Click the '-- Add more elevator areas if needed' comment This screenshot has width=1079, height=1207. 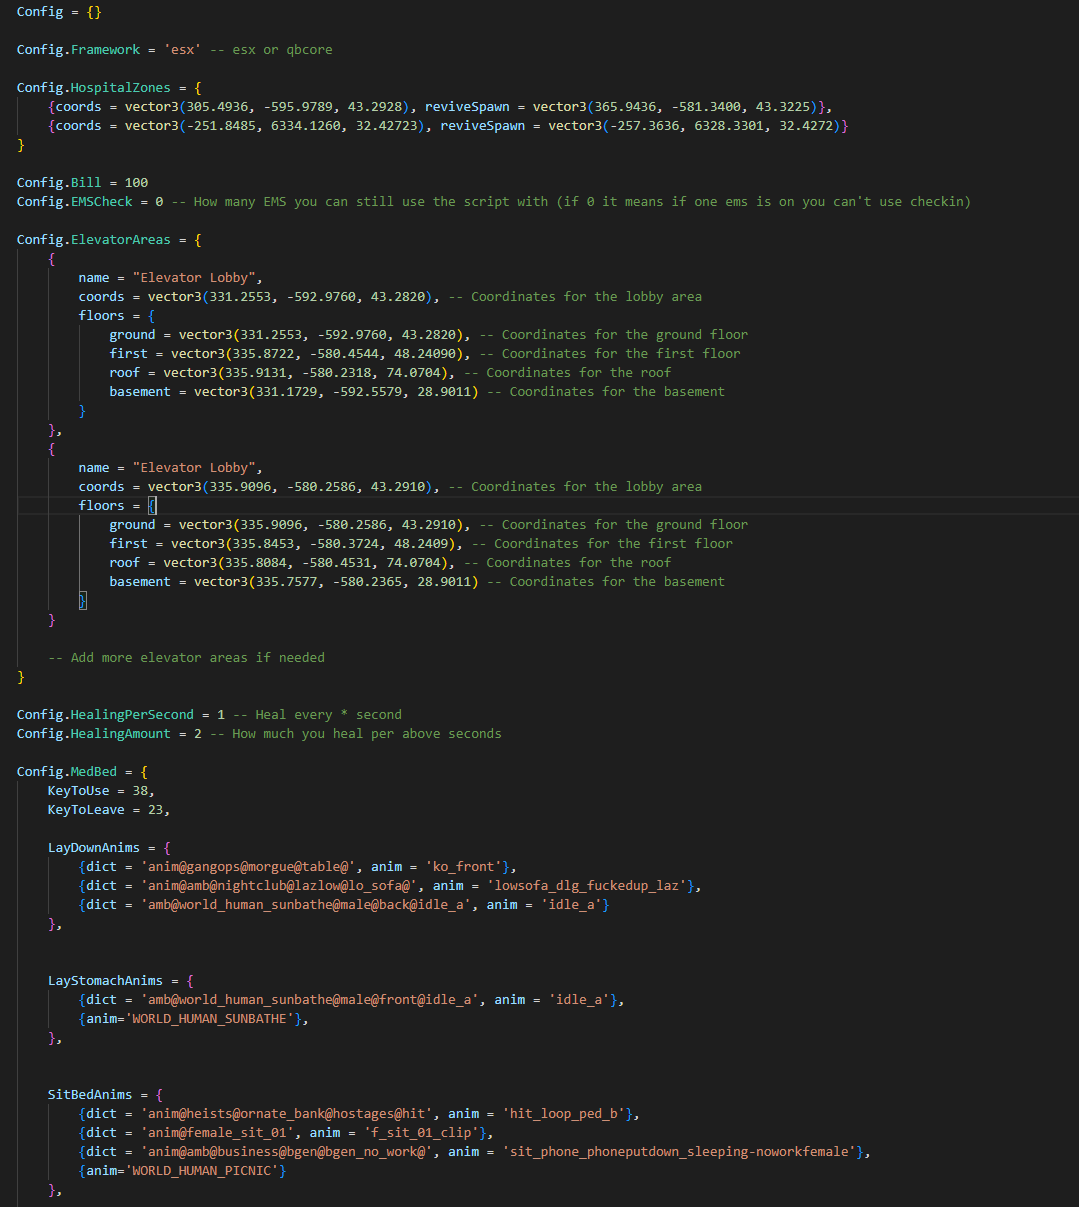click(x=188, y=657)
